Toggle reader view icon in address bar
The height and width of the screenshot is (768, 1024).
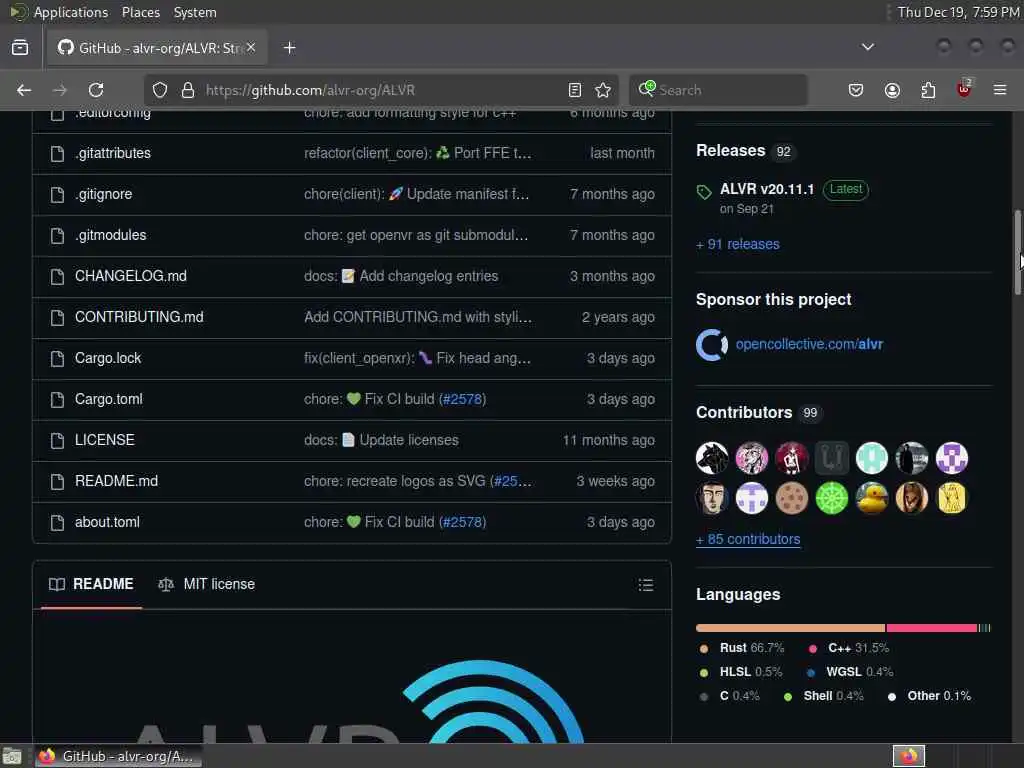(575, 90)
